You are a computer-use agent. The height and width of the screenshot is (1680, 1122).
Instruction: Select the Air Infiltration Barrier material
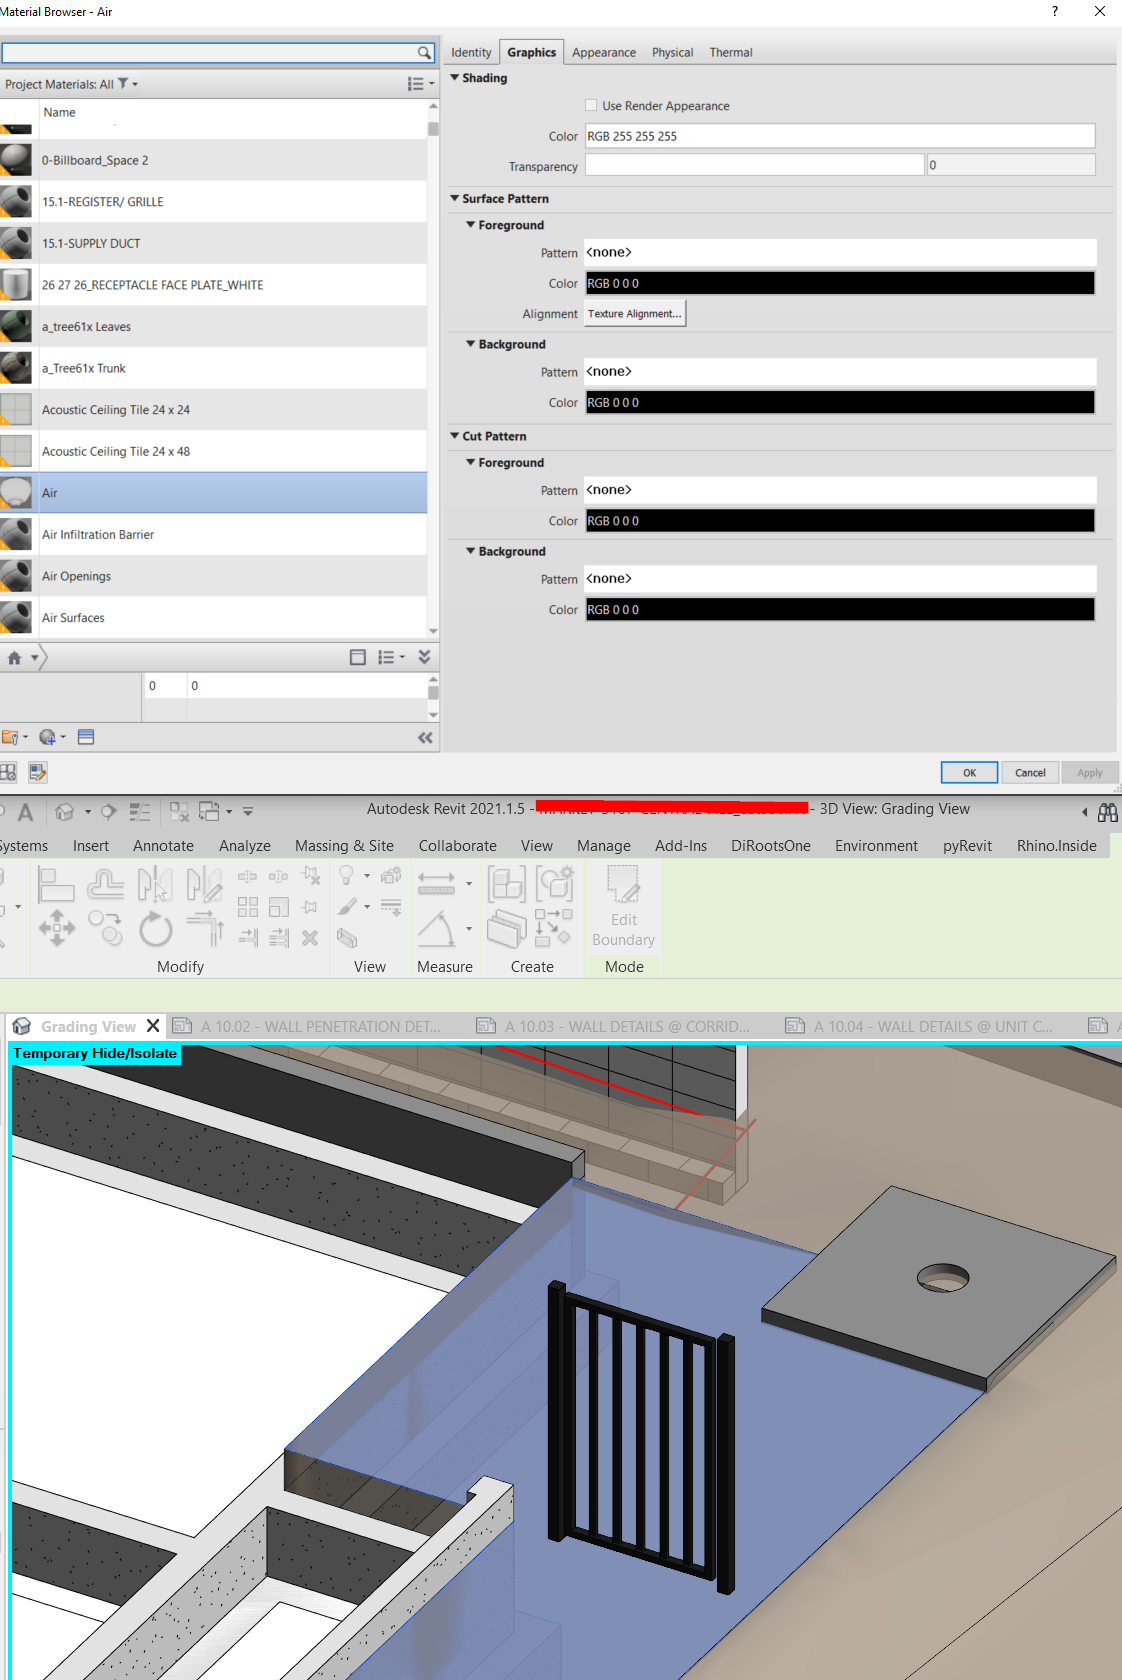pyautogui.click(x=214, y=535)
